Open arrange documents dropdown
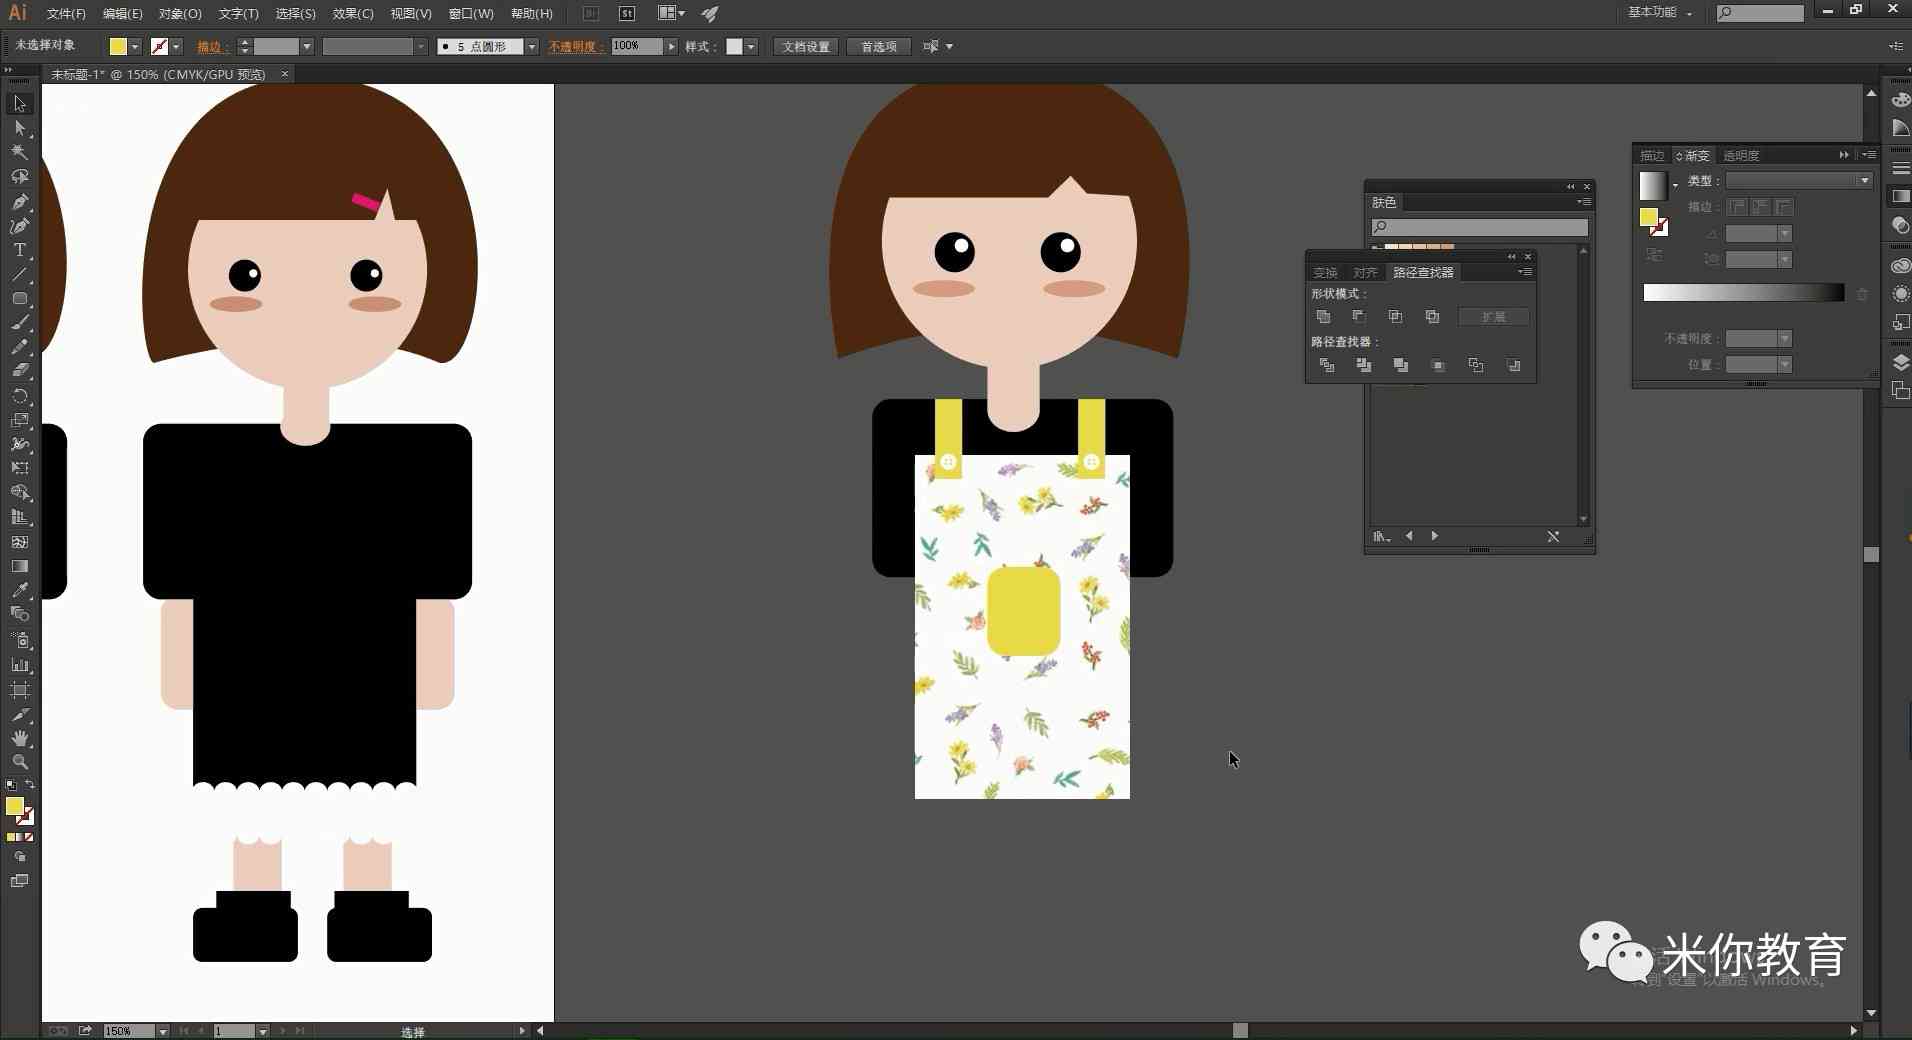This screenshot has height=1040, width=1912. 671,13
